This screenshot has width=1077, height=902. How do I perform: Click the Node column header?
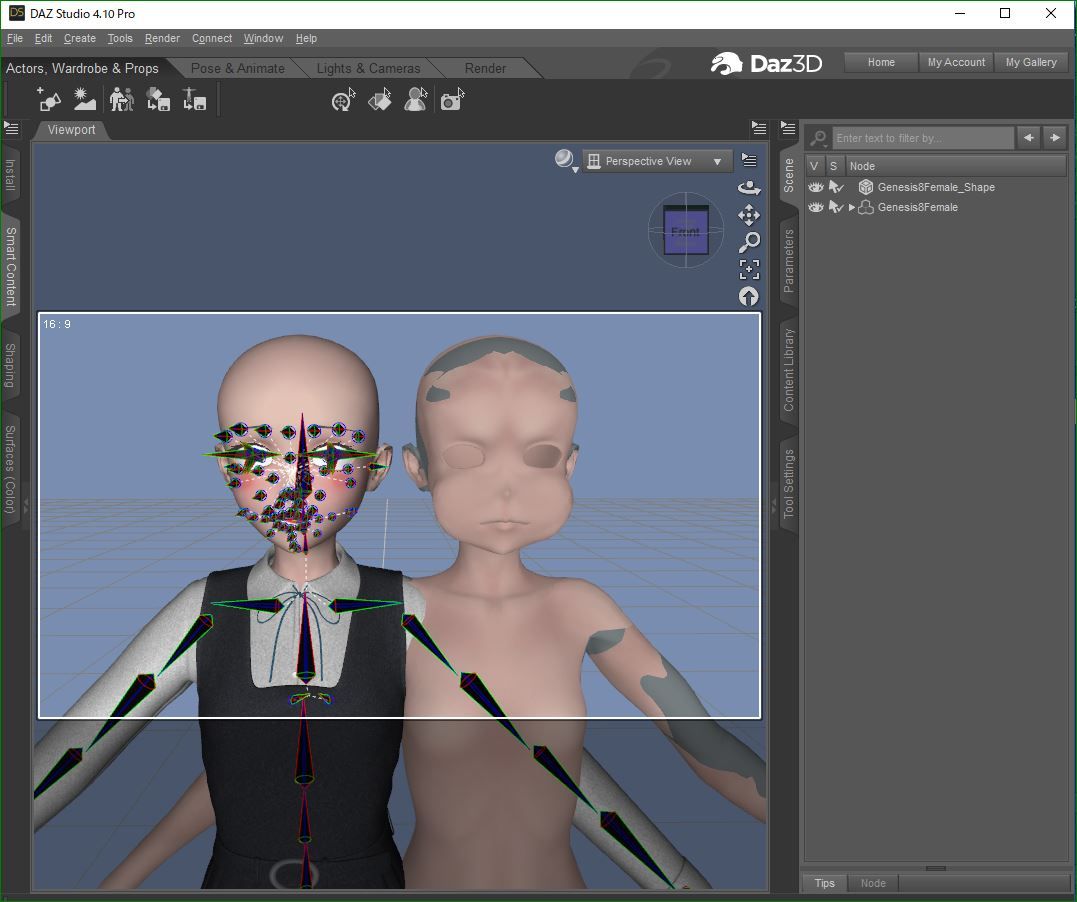point(956,166)
